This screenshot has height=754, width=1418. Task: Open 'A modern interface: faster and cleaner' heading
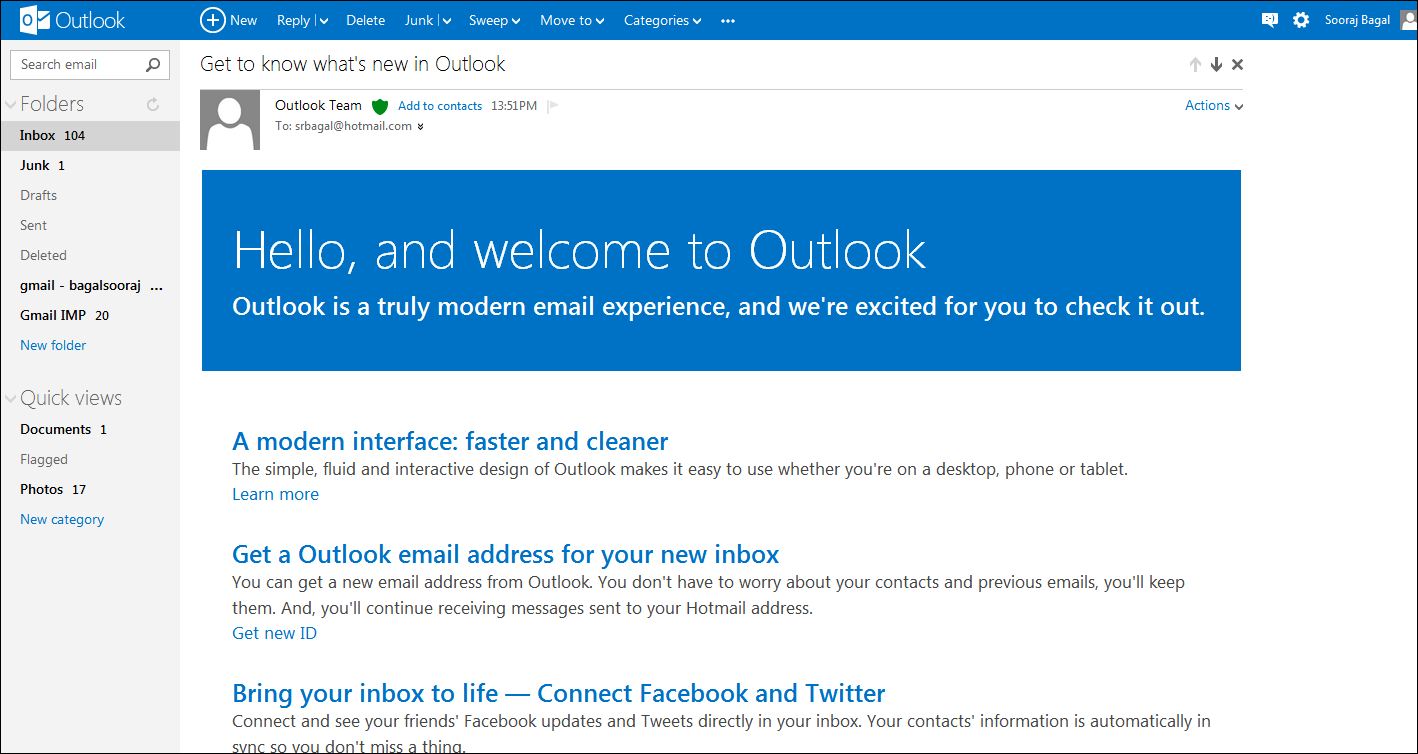[450, 441]
